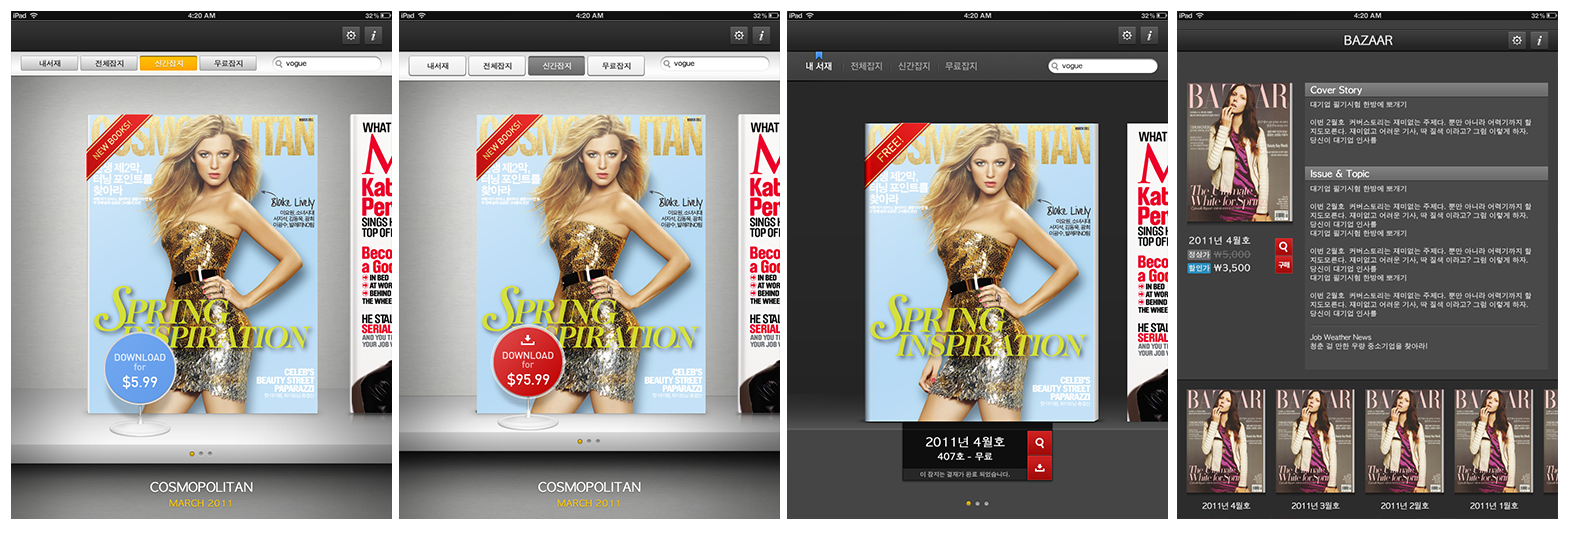The width and height of the screenshot is (1569, 533).
Task: Tap the red download icon below the 407호 magnifier
Action: coord(1040,467)
